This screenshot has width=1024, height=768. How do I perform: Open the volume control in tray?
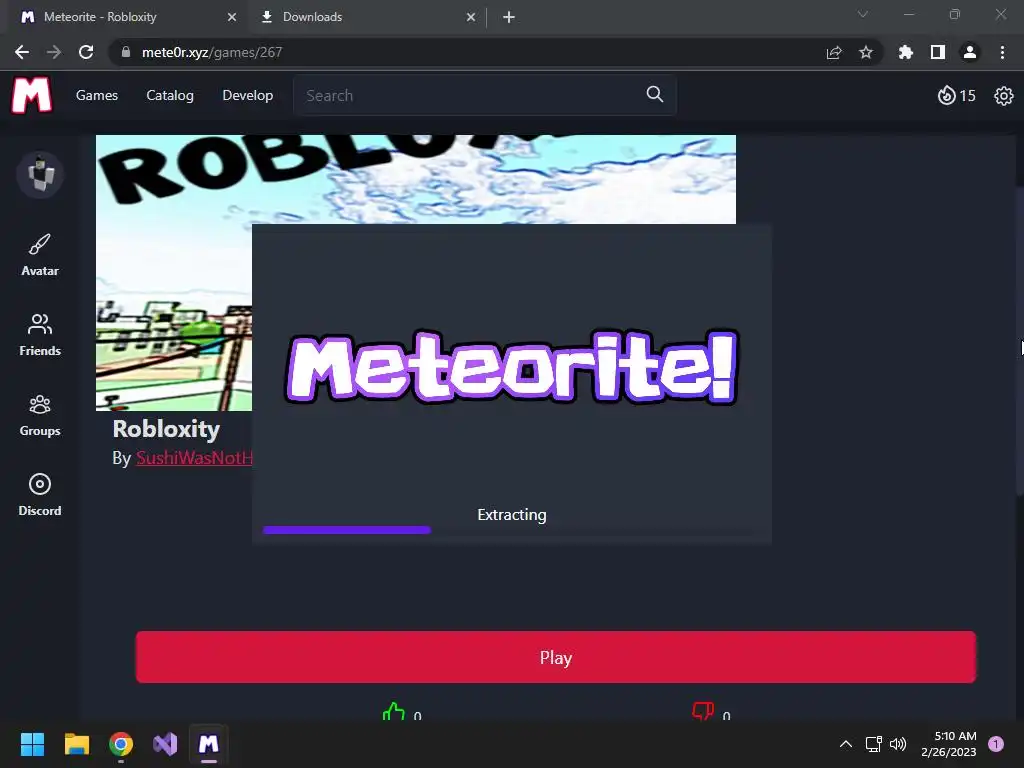tap(898, 744)
